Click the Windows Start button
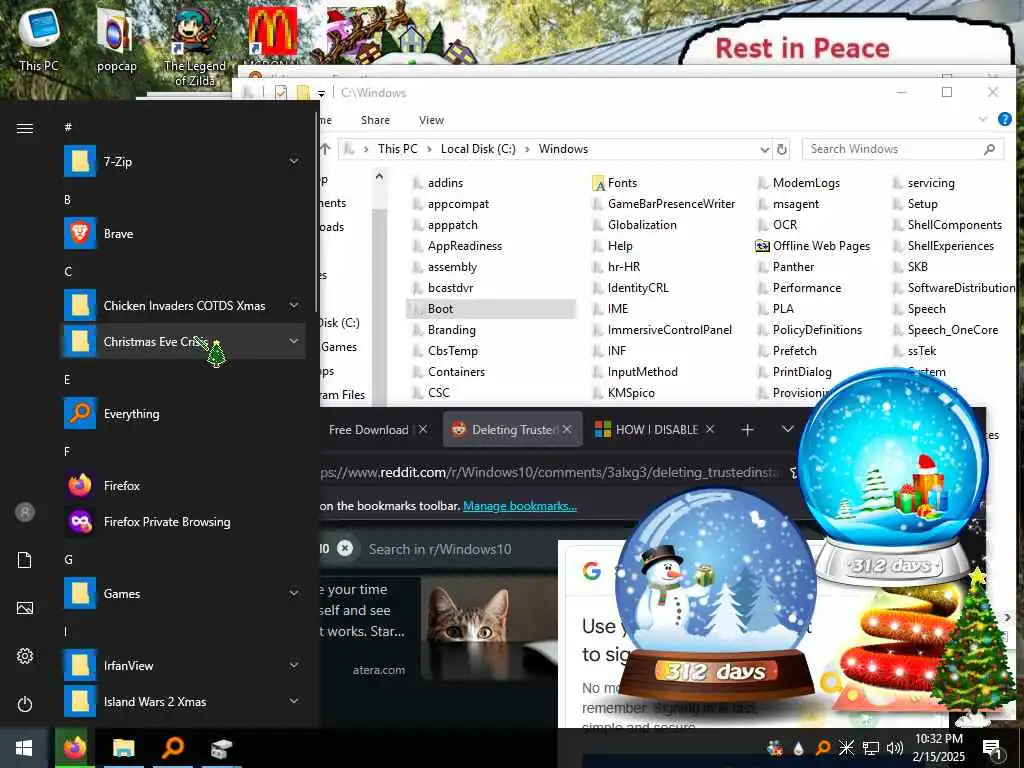1024x768 pixels. (24, 748)
